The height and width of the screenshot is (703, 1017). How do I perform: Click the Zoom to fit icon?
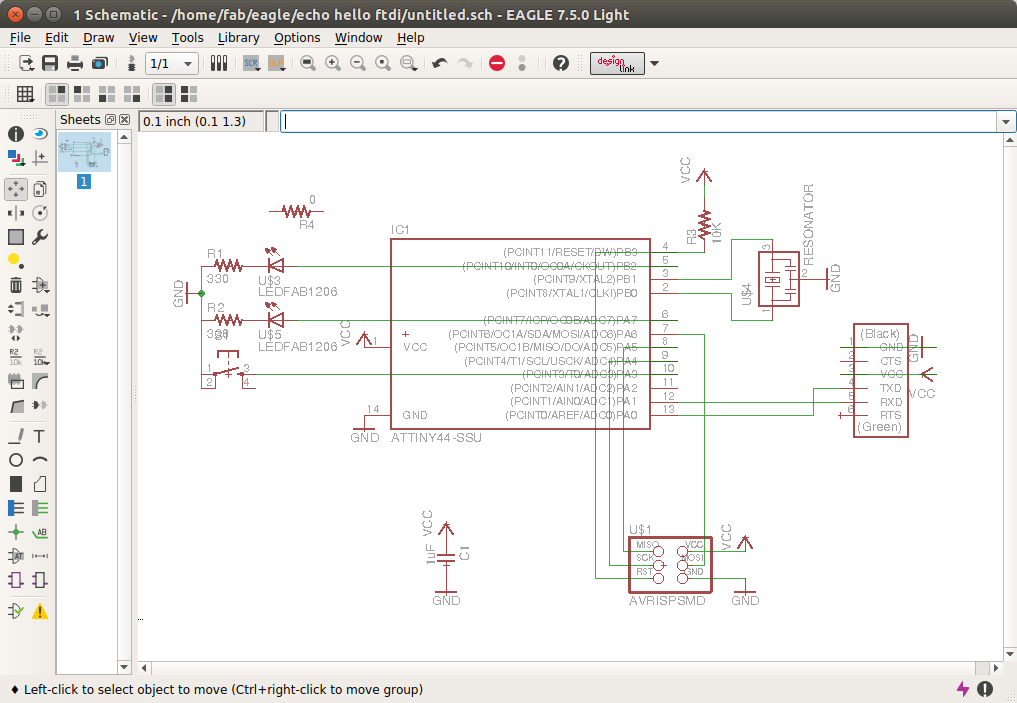pos(308,63)
